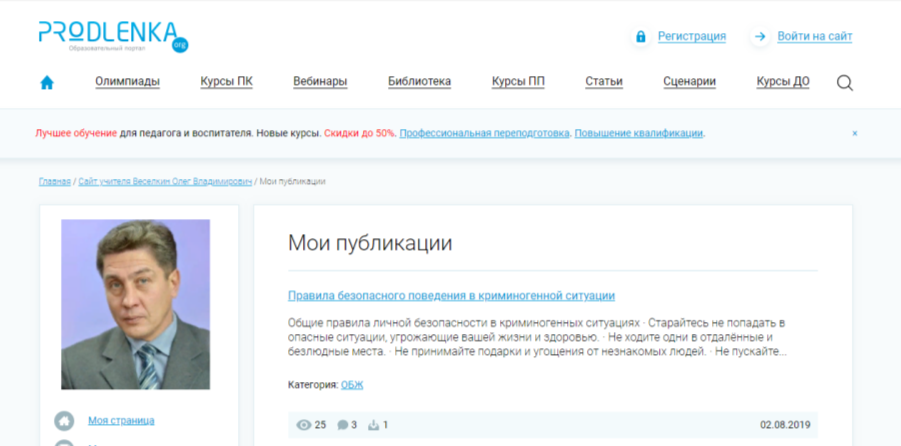Open the search magnifier icon

coord(845,83)
